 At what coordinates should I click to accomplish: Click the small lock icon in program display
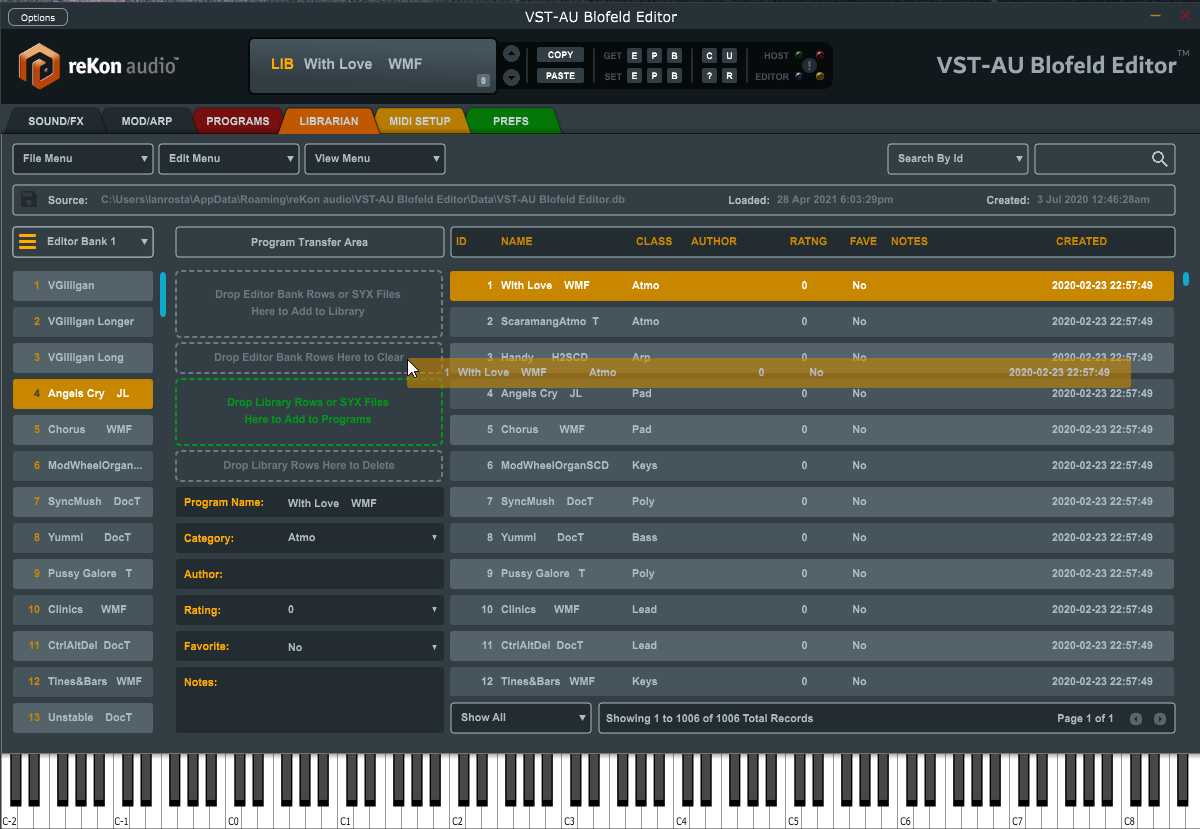483,80
